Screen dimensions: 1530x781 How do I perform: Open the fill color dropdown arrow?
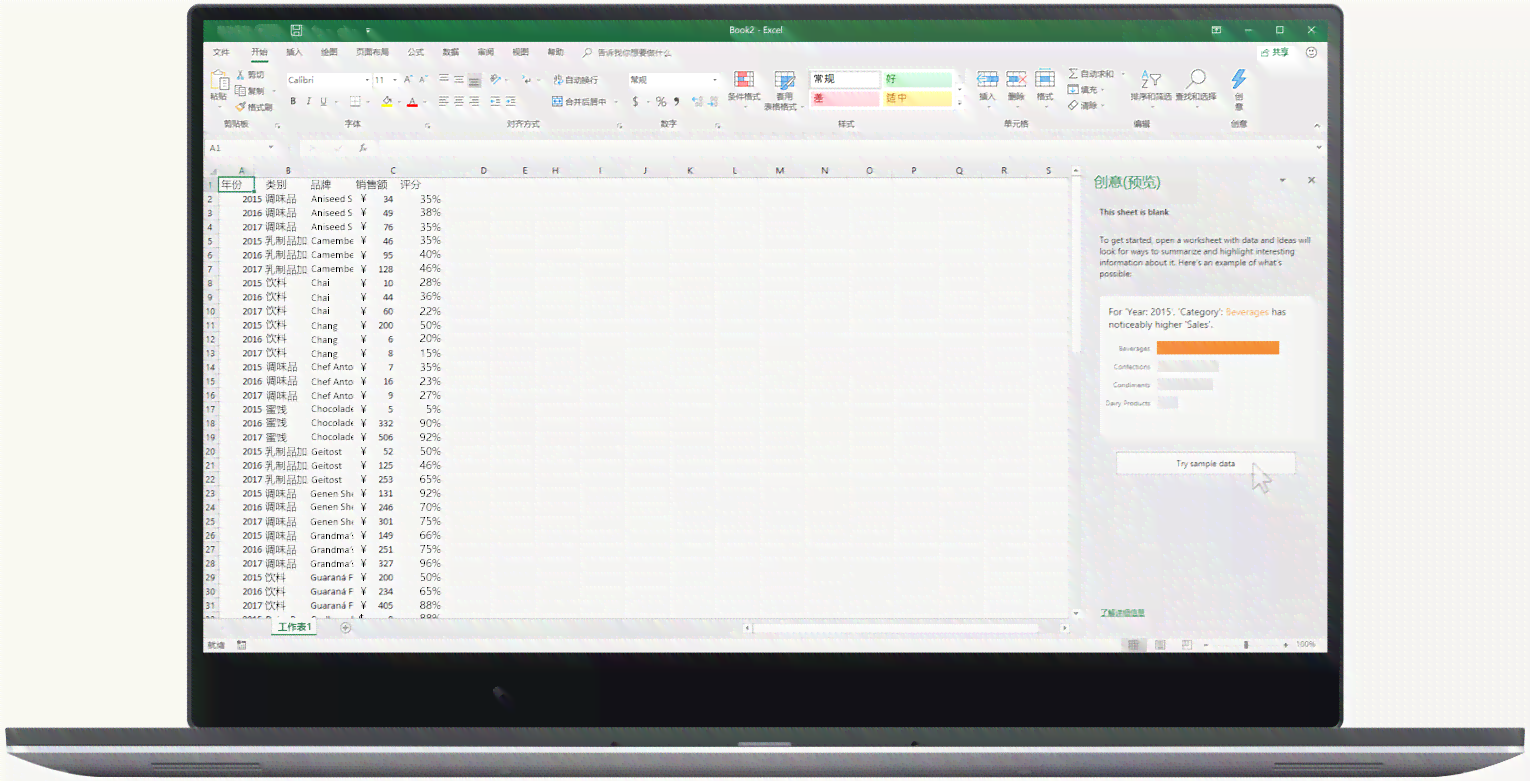point(398,102)
